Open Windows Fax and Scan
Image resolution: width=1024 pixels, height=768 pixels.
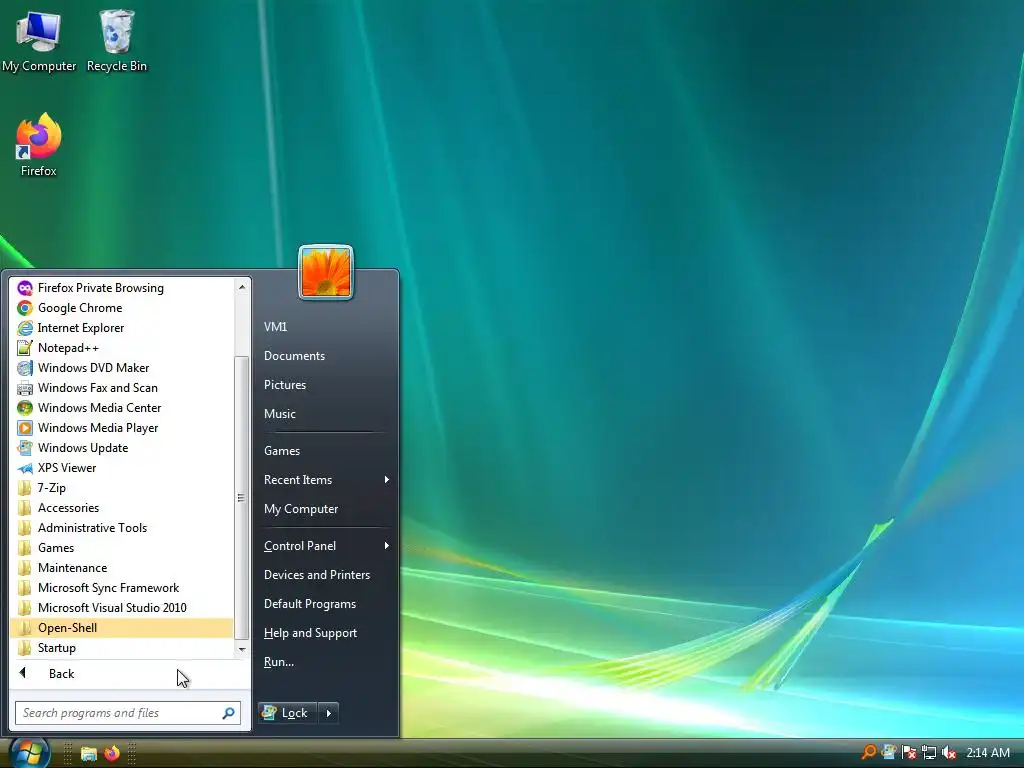click(122, 388)
